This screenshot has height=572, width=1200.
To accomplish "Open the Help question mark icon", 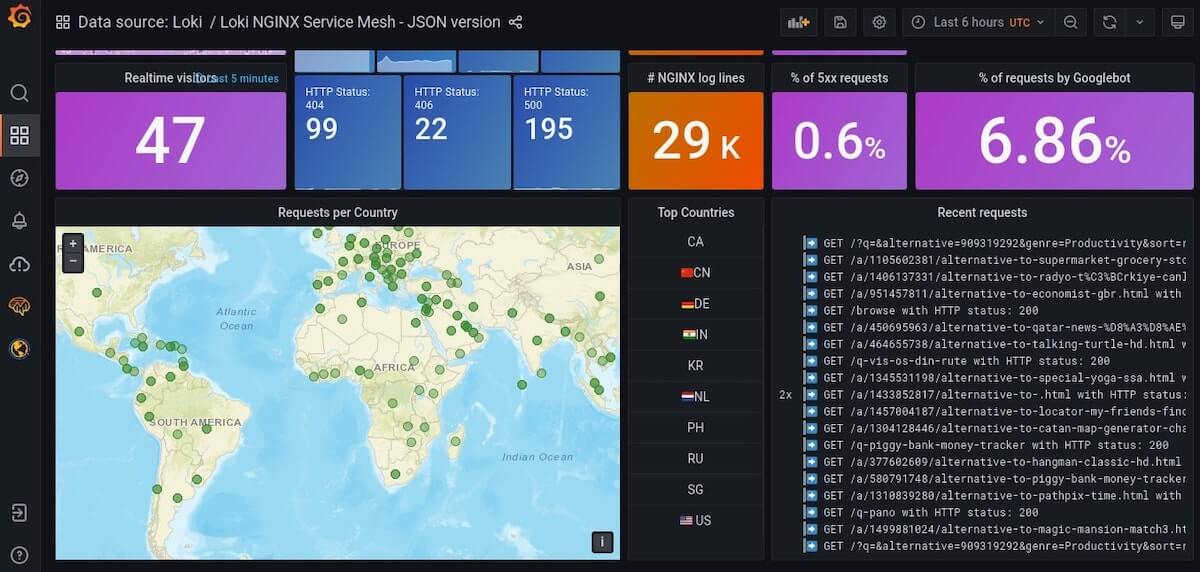I will (19, 555).
